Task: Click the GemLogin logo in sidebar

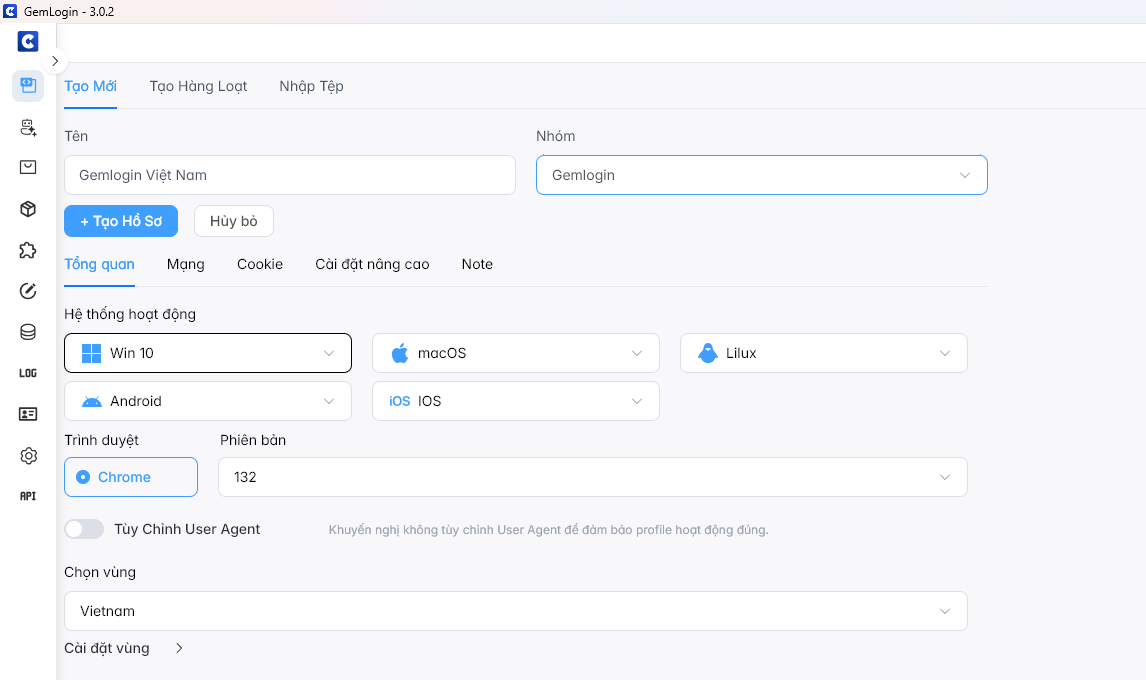Action: point(28,42)
